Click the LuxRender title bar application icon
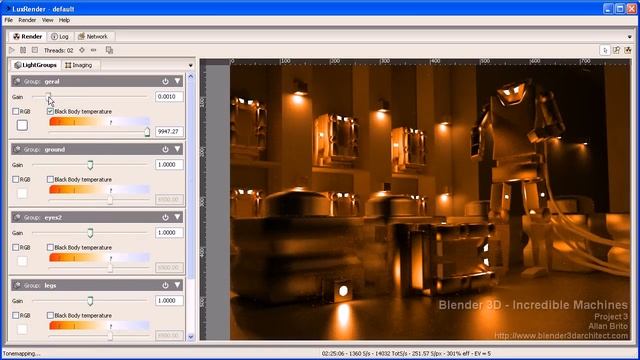The image size is (640, 360). [x=7, y=9]
